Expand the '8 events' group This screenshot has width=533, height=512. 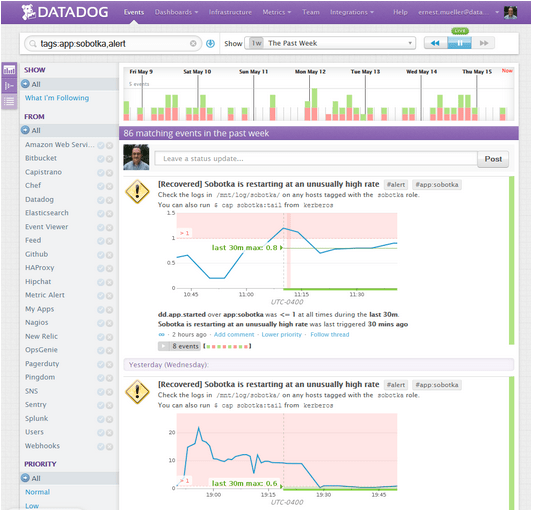179,346
